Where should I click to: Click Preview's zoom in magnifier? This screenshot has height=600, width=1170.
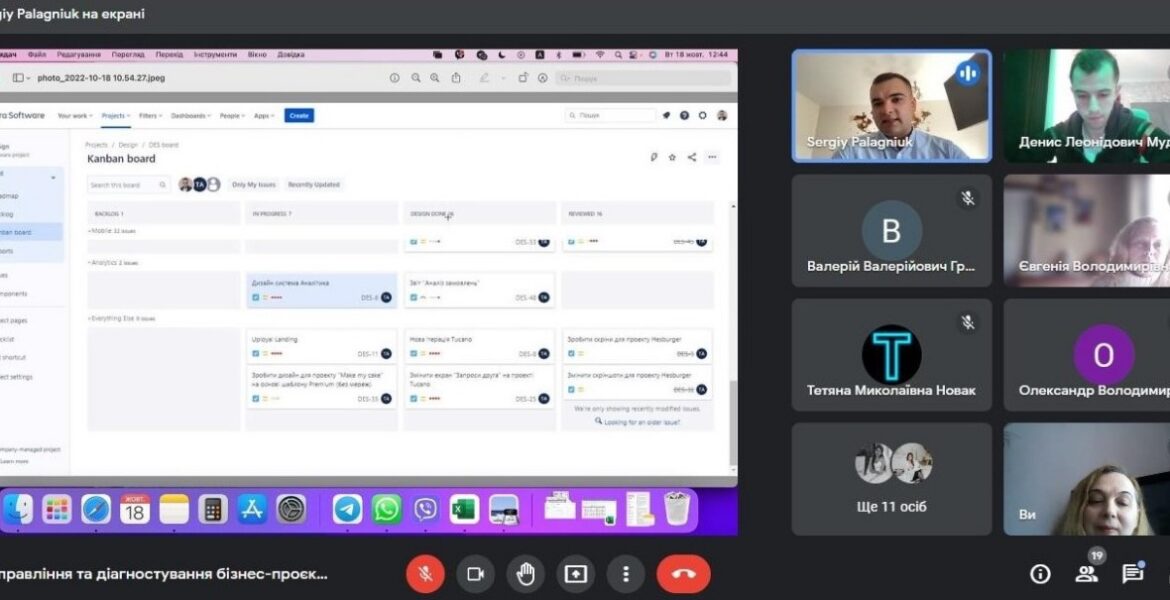(x=434, y=78)
